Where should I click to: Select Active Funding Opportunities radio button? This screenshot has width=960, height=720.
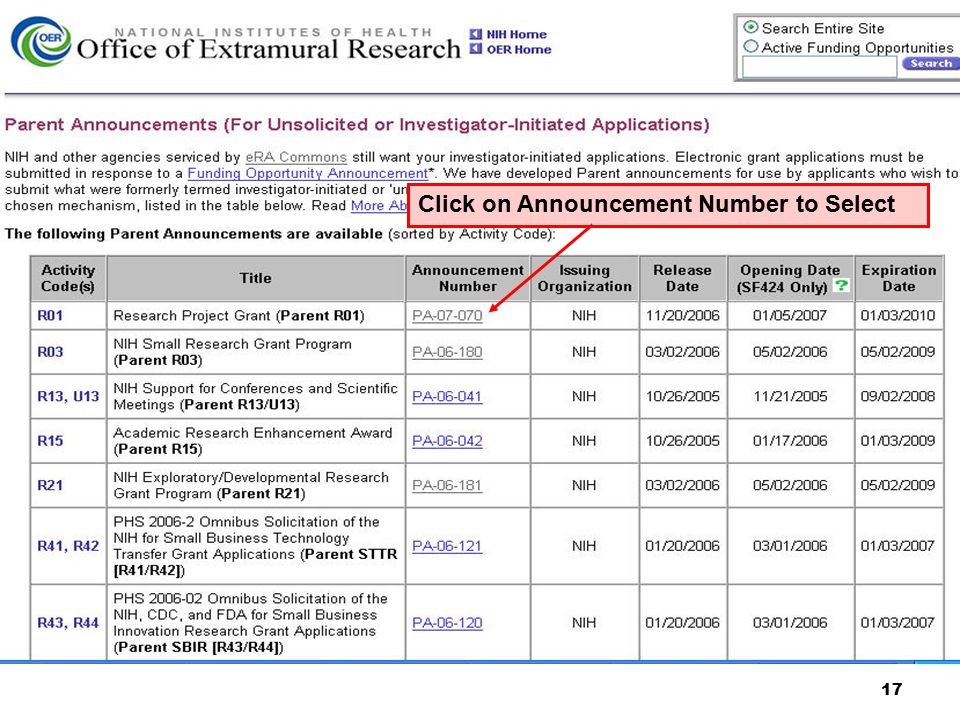click(751, 47)
